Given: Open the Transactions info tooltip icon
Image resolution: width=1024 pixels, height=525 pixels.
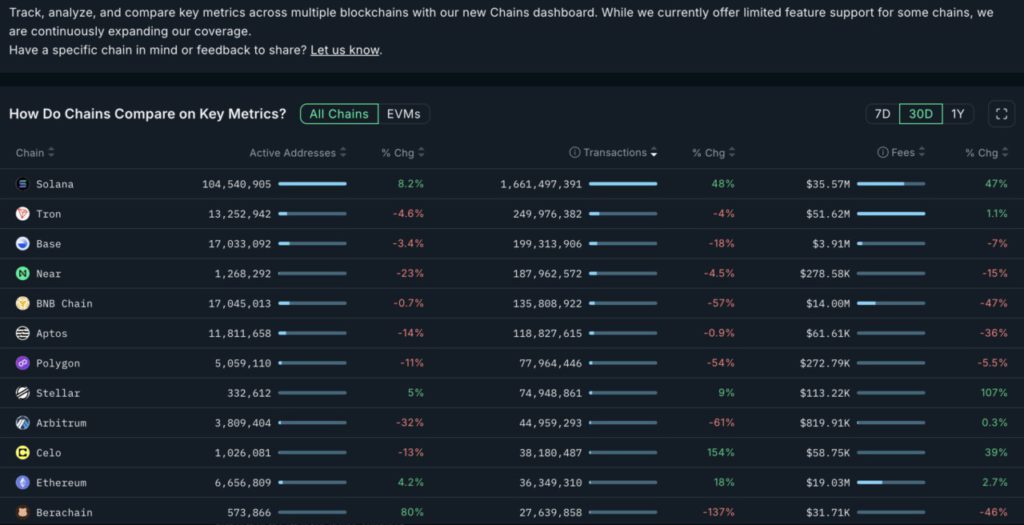Looking at the screenshot, I should click(x=574, y=152).
